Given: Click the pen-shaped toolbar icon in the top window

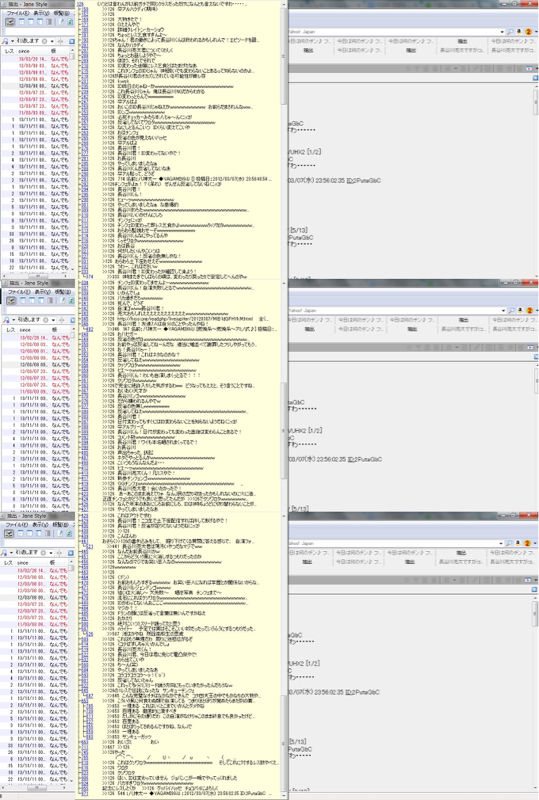Looking at the screenshot, I should [62, 22].
